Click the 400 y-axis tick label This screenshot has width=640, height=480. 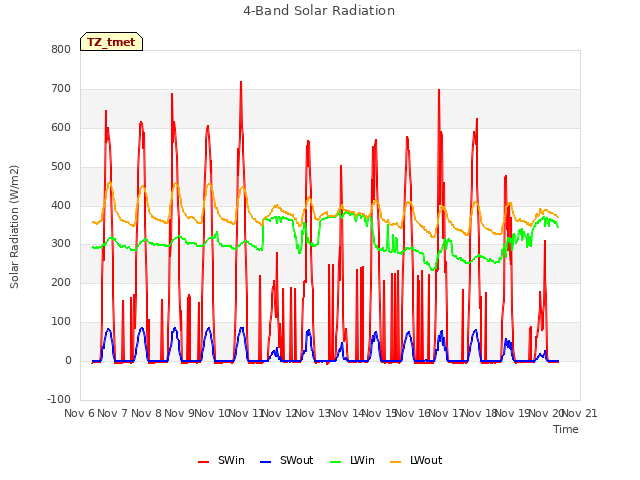(61, 205)
